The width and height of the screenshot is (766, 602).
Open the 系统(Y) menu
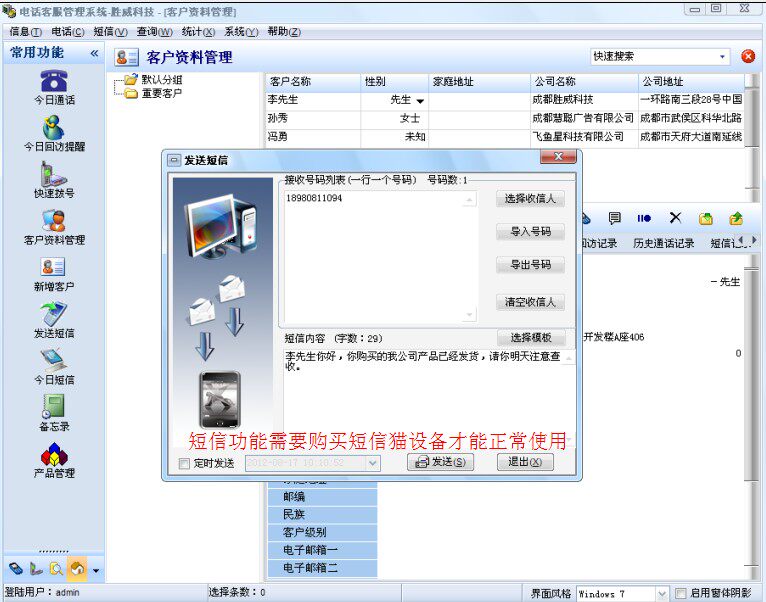tap(241, 32)
